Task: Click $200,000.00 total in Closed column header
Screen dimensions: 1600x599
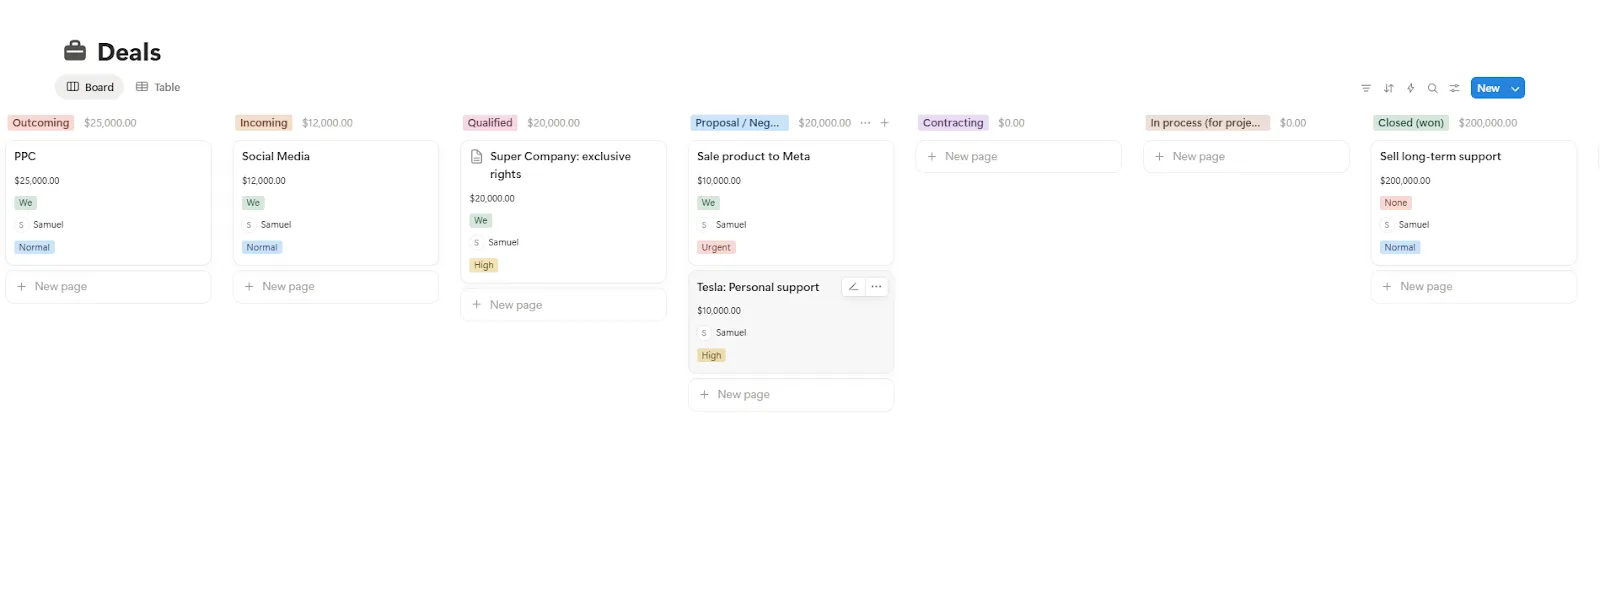Action: tap(1488, 123)
